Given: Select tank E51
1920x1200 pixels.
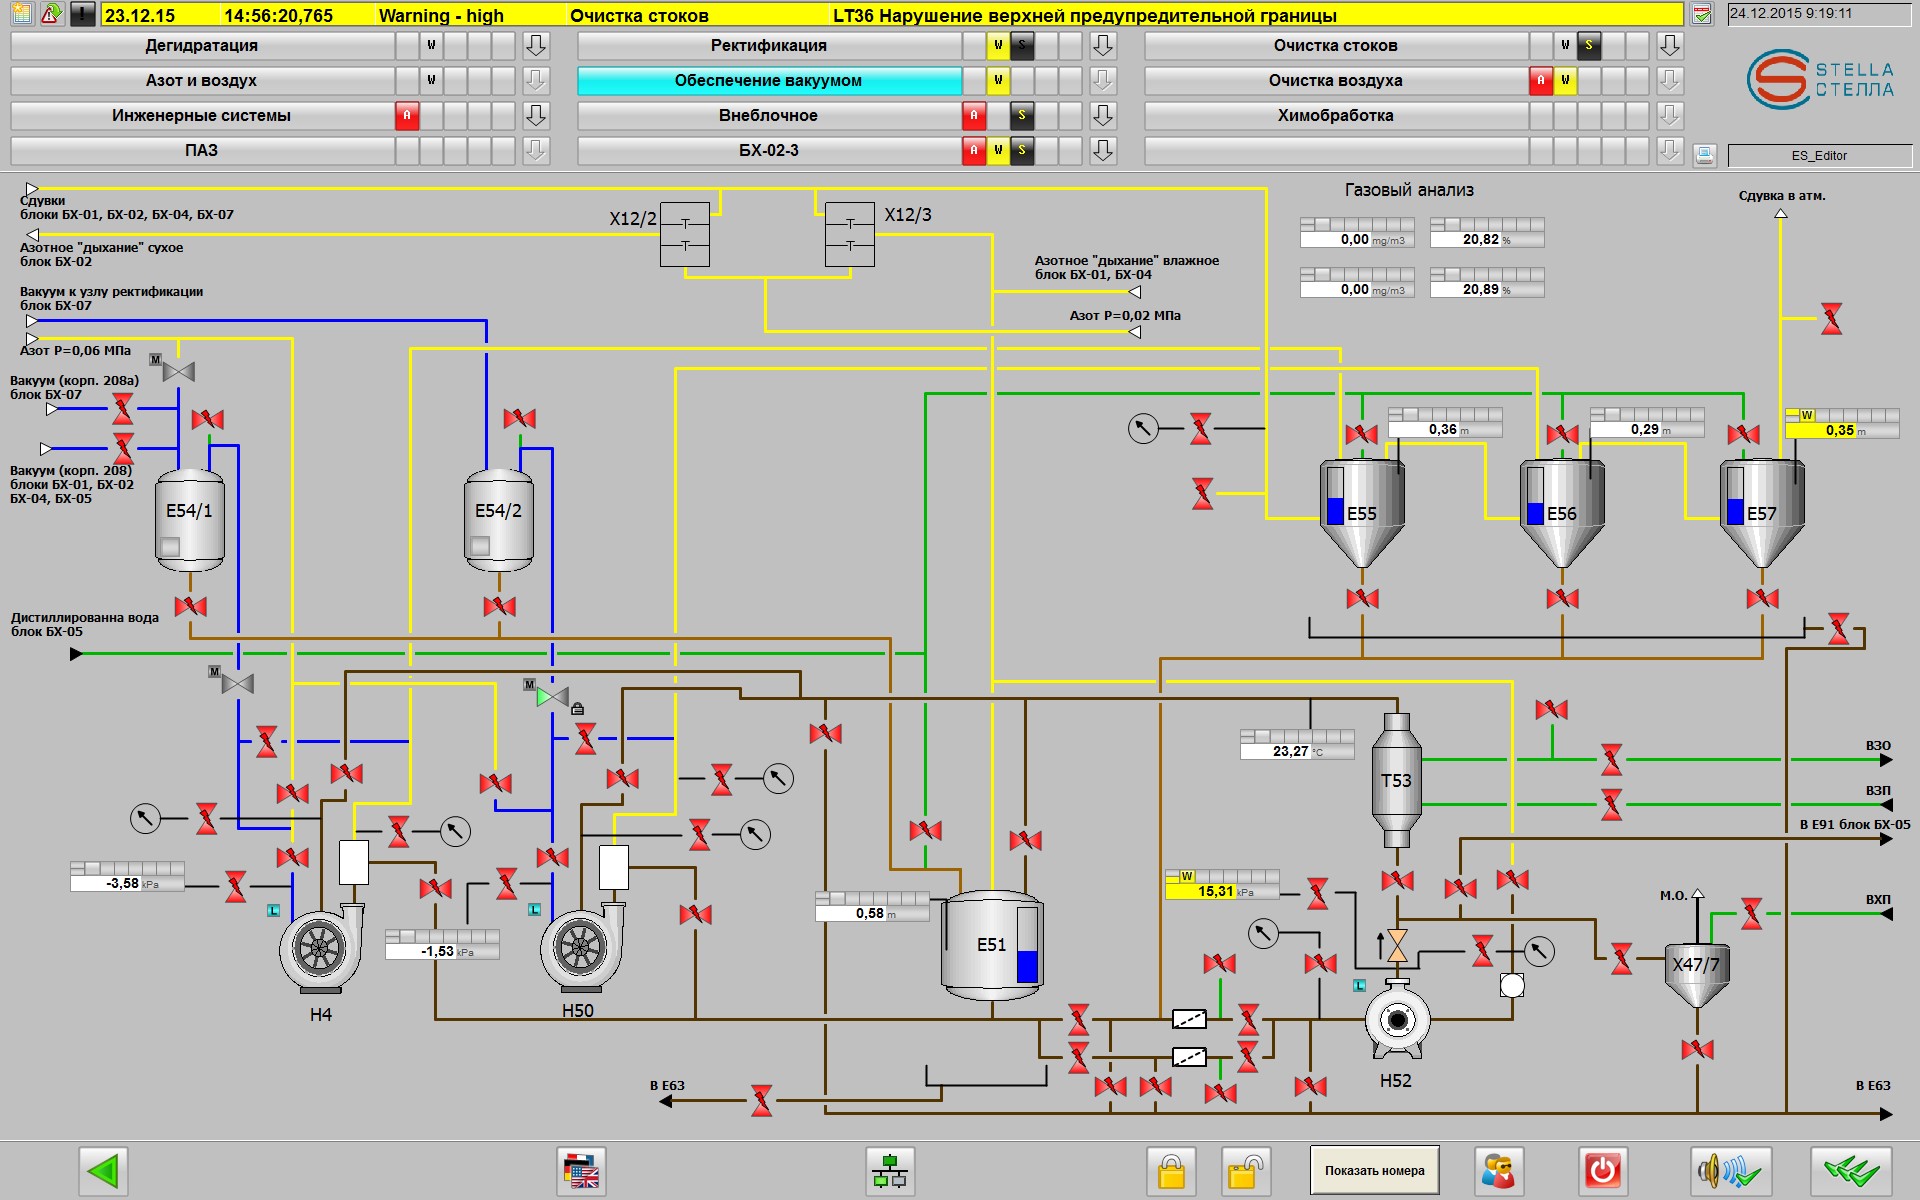Looking at the screenshot, I should pos(992,945).
